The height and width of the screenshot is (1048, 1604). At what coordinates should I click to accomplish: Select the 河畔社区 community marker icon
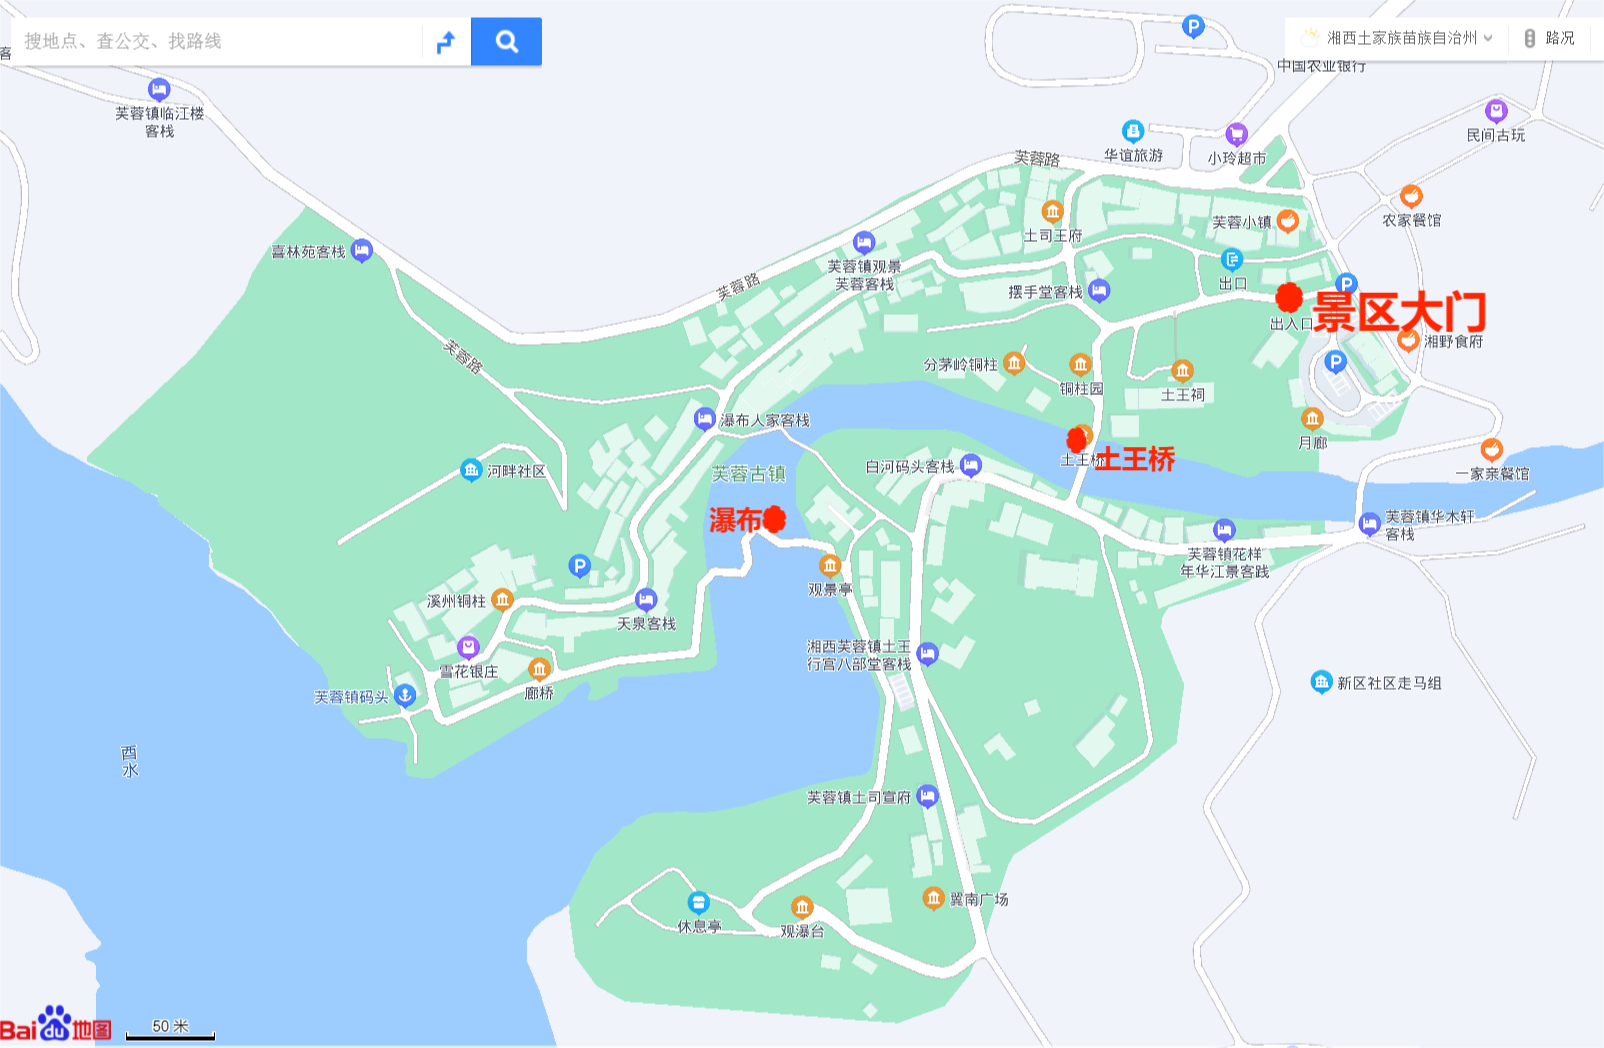(x=471, y=470)
